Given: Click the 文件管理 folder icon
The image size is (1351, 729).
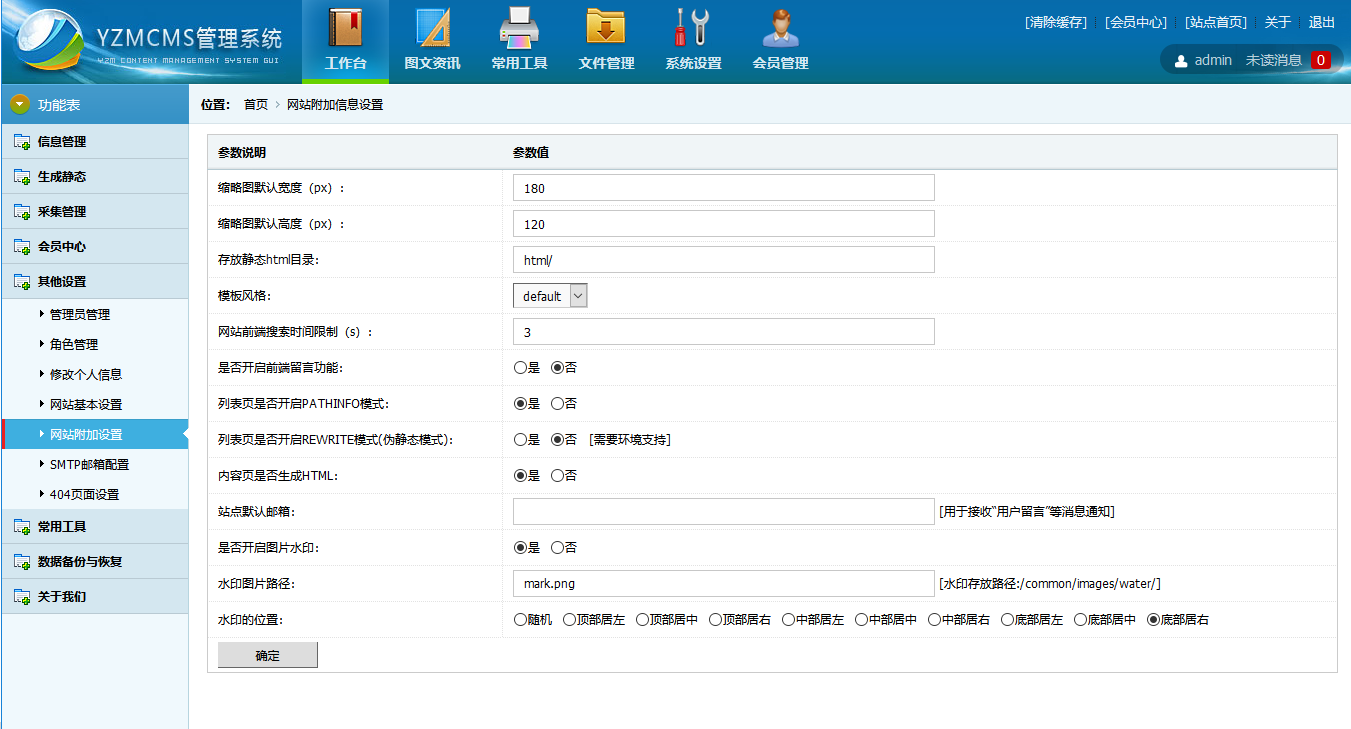Looking at the screenshot, I should 606,28.
